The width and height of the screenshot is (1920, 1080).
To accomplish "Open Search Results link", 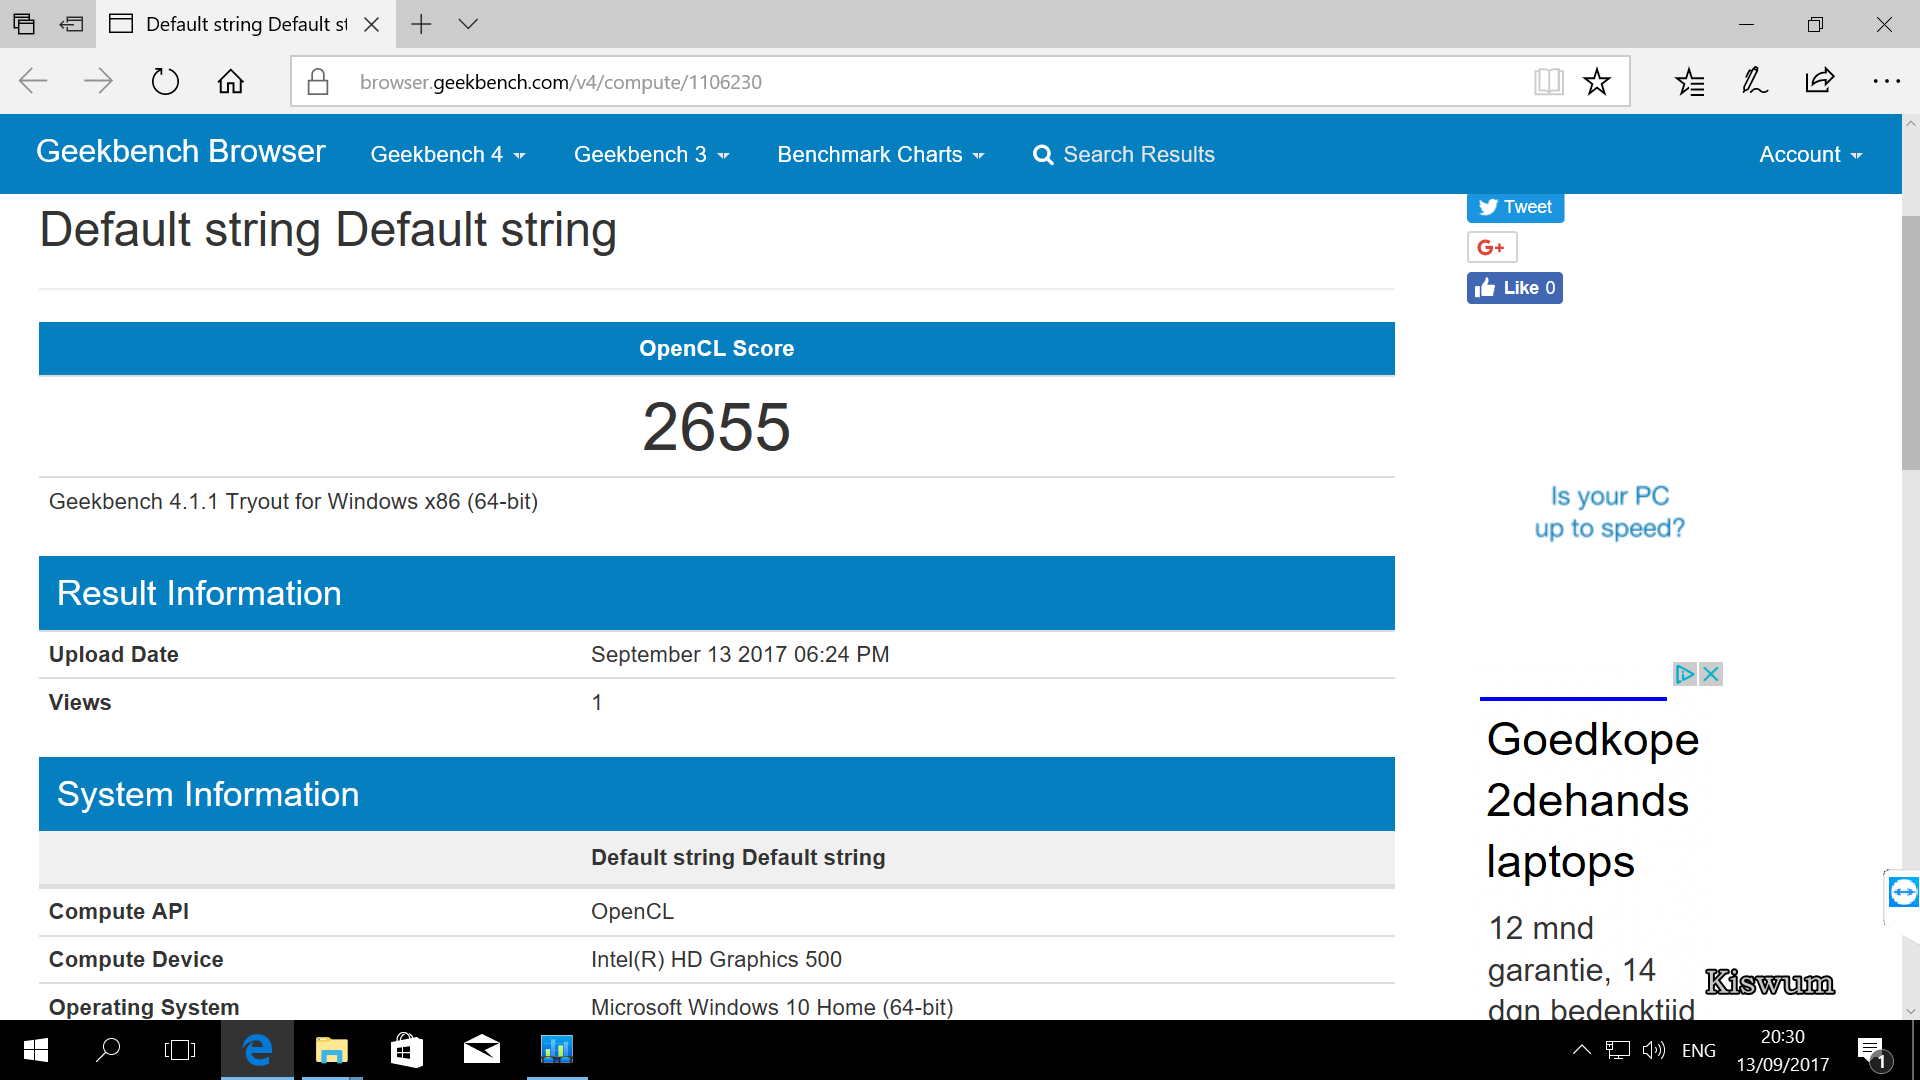I will 1124,155.
